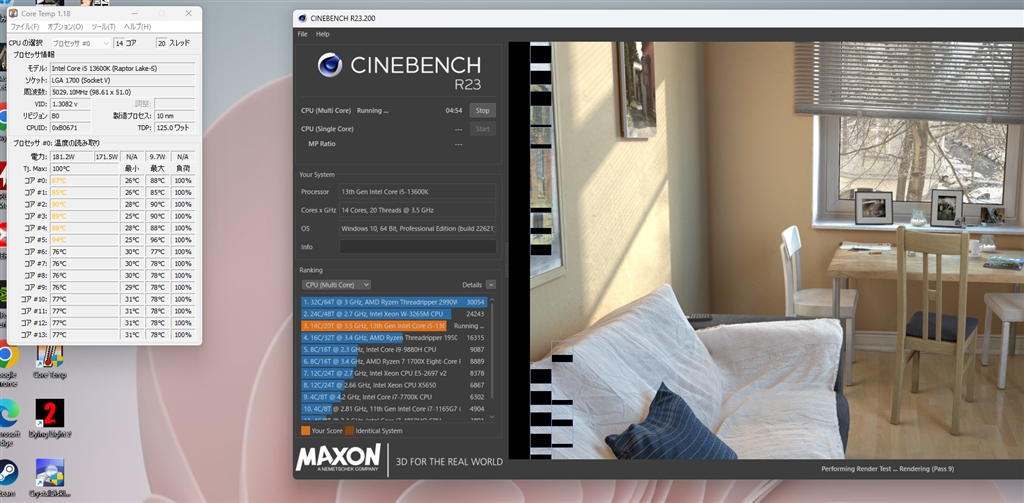
Task: Select ranking row Intel Core i7-7700K CPU
Action: click(x=394, y=397)
